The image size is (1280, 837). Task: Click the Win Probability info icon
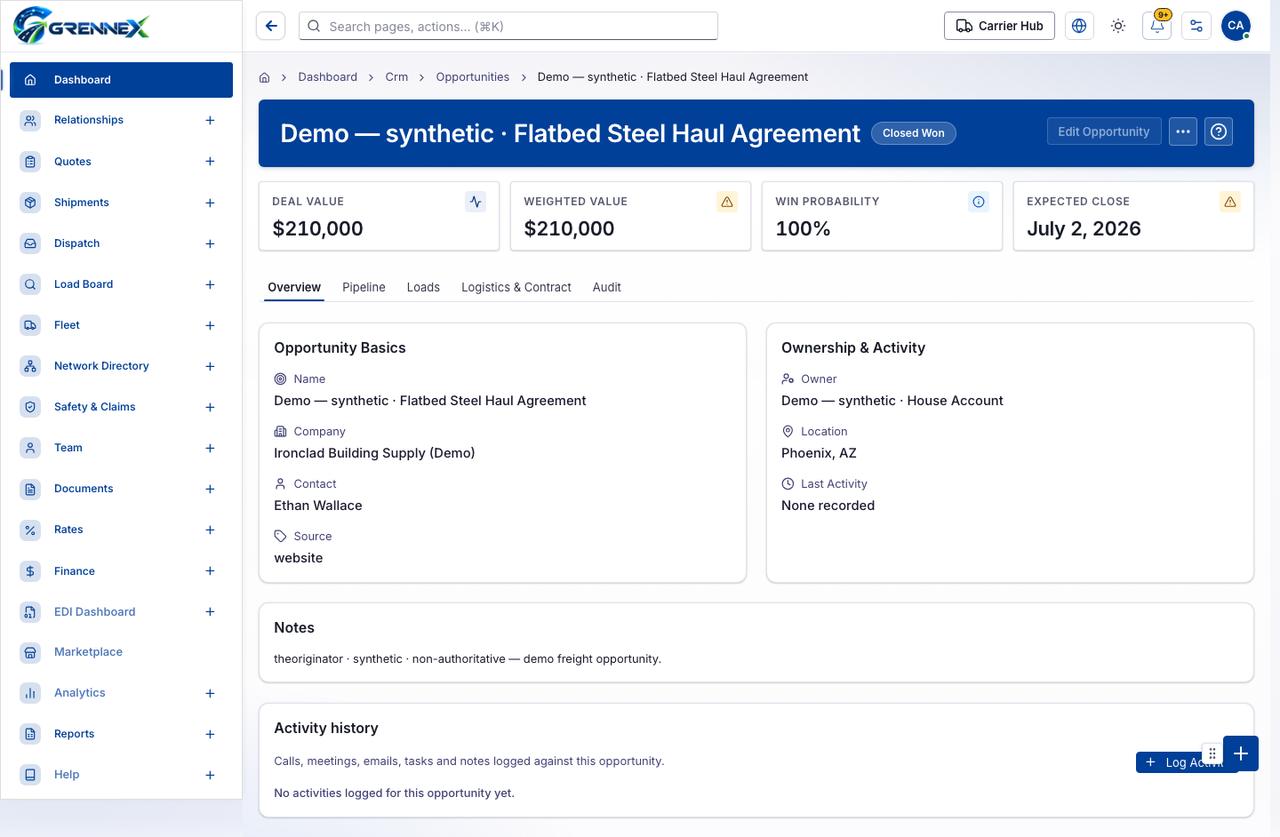tap(979, 202)
